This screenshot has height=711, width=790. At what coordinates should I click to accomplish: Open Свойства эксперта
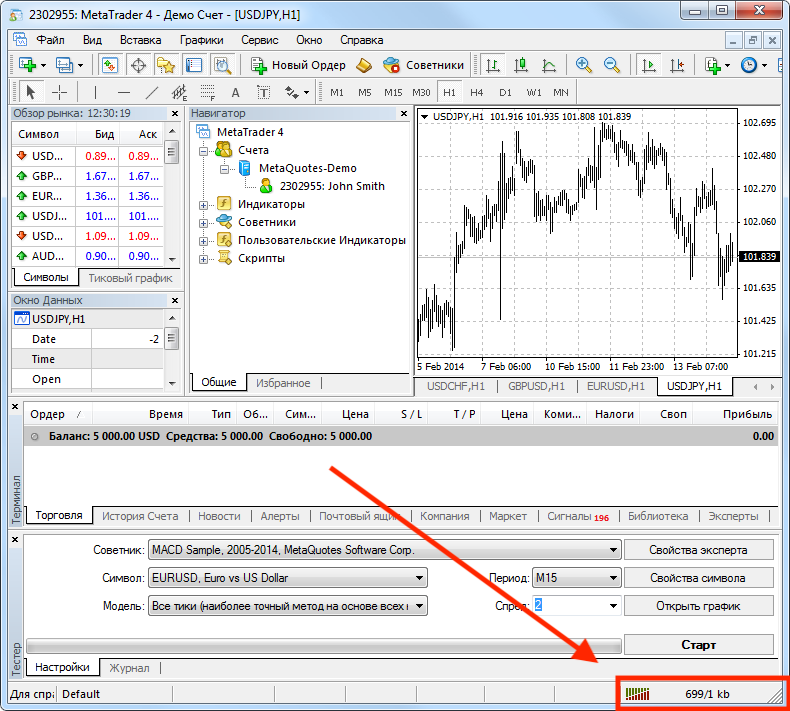pyautogui.click(x=698, y=550)
